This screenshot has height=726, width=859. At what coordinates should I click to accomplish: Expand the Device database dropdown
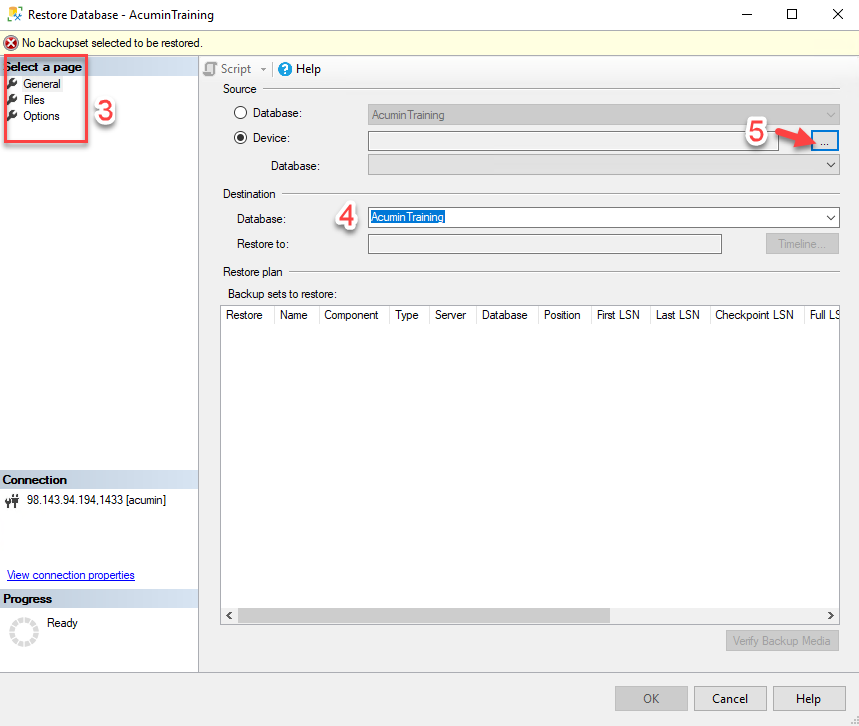click(x=831, y=165)
